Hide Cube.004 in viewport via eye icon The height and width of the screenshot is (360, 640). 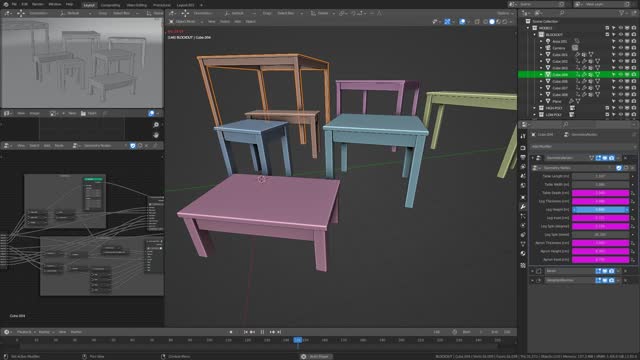tap(620, 75)
